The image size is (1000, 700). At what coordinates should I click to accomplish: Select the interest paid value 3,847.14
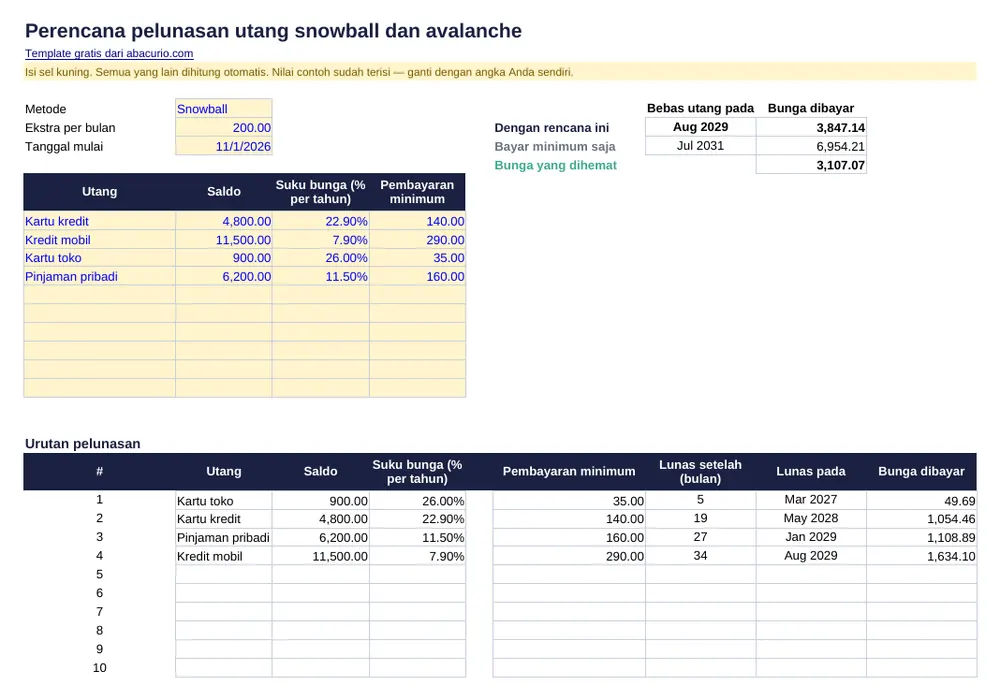tap(811, 128)
